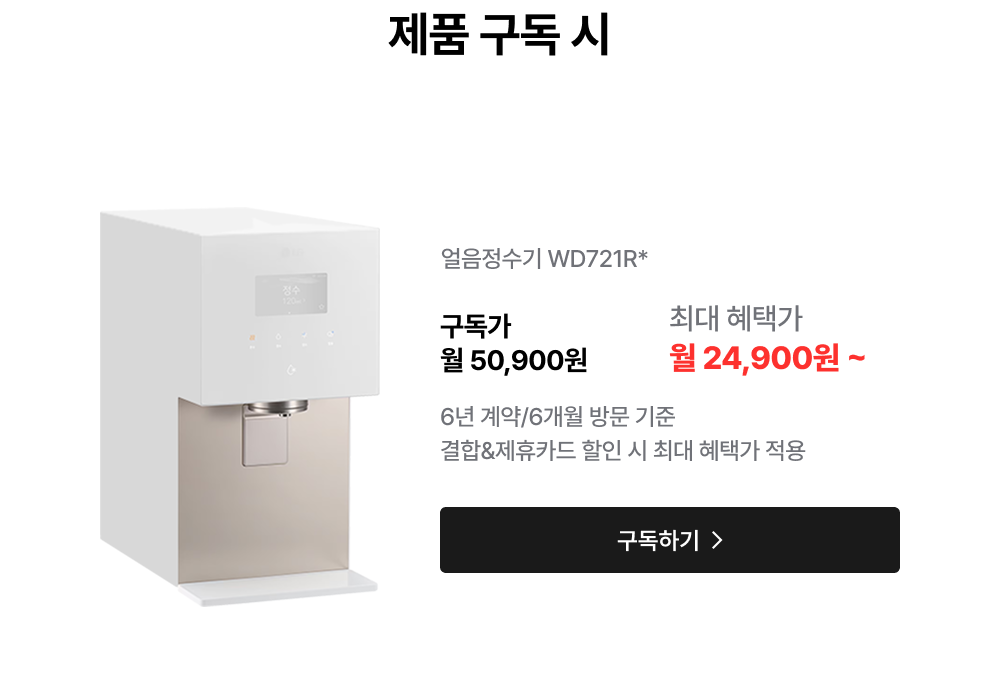This screenshot has height=687, width=1000.
Task: Click the 결합&제휴카드 할인 시 최대 혜택가 적용 line
Action: (623, 450)
